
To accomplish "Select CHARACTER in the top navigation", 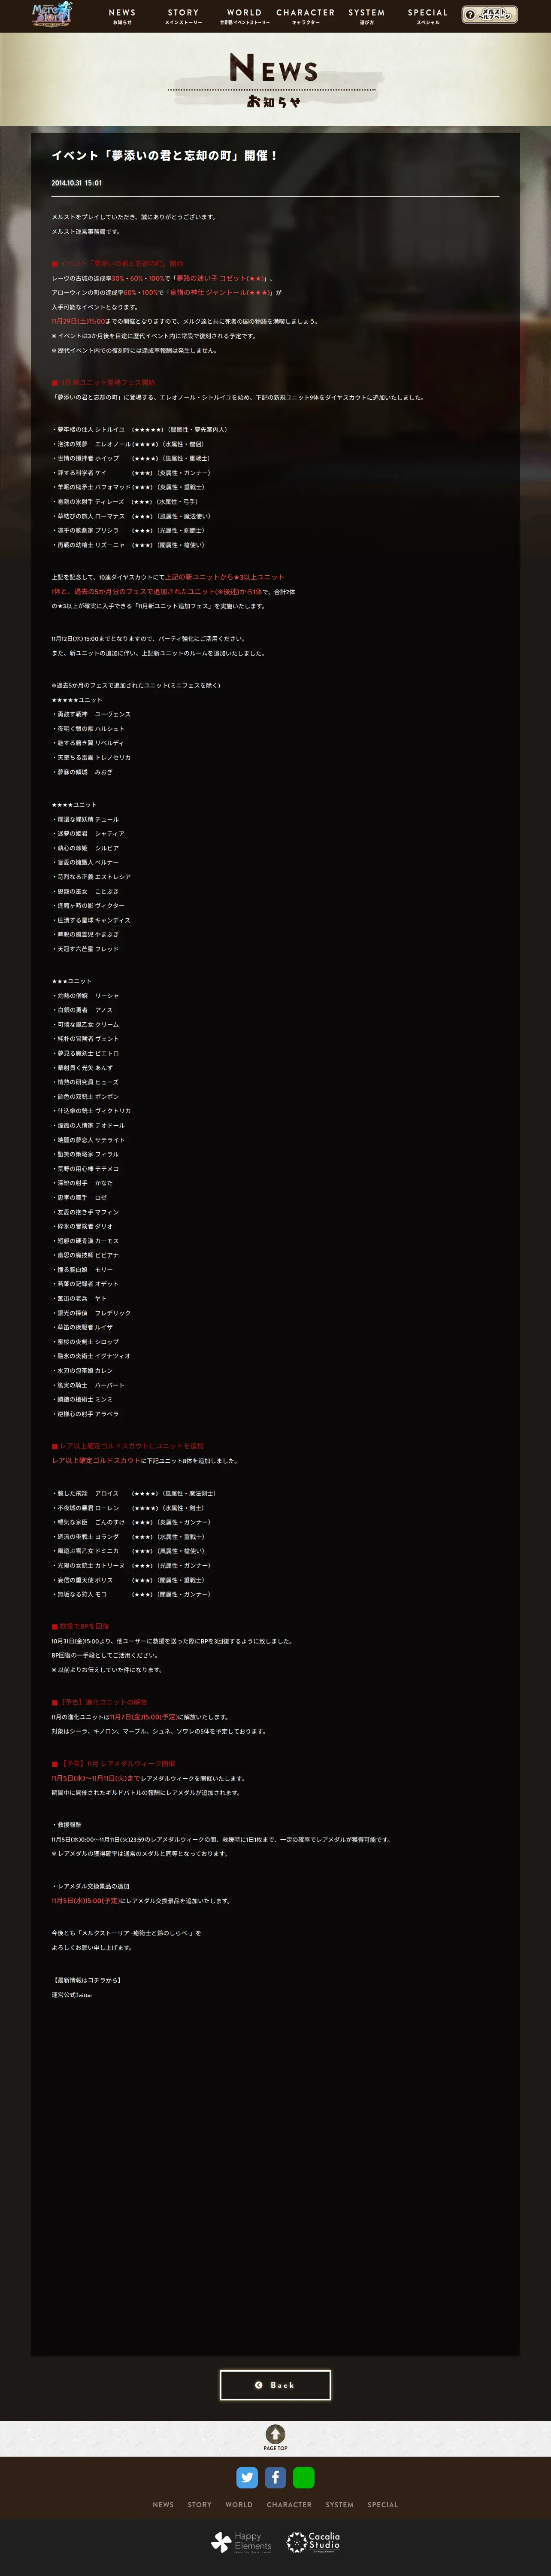I will pos(305,16).
